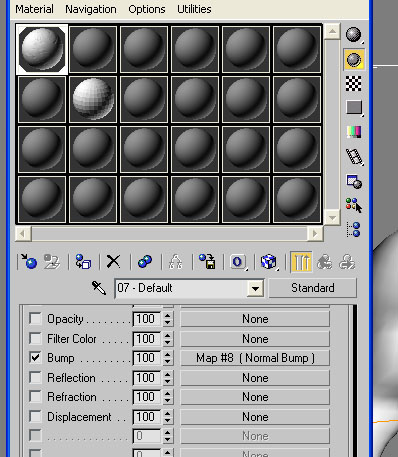Open Map #8 Normal Bump button
This screenshot has width=398, height=457.
coord(255,358)
